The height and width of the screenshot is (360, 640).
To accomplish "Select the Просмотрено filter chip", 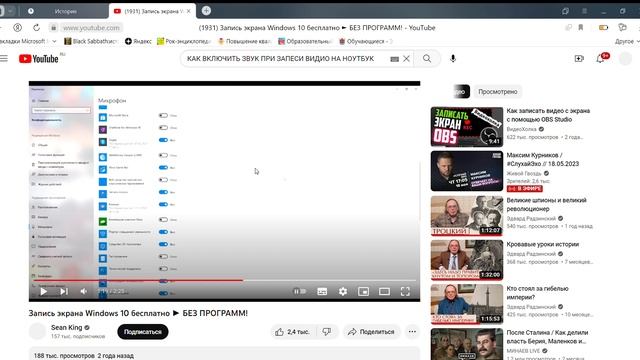I will click(498, 91).
